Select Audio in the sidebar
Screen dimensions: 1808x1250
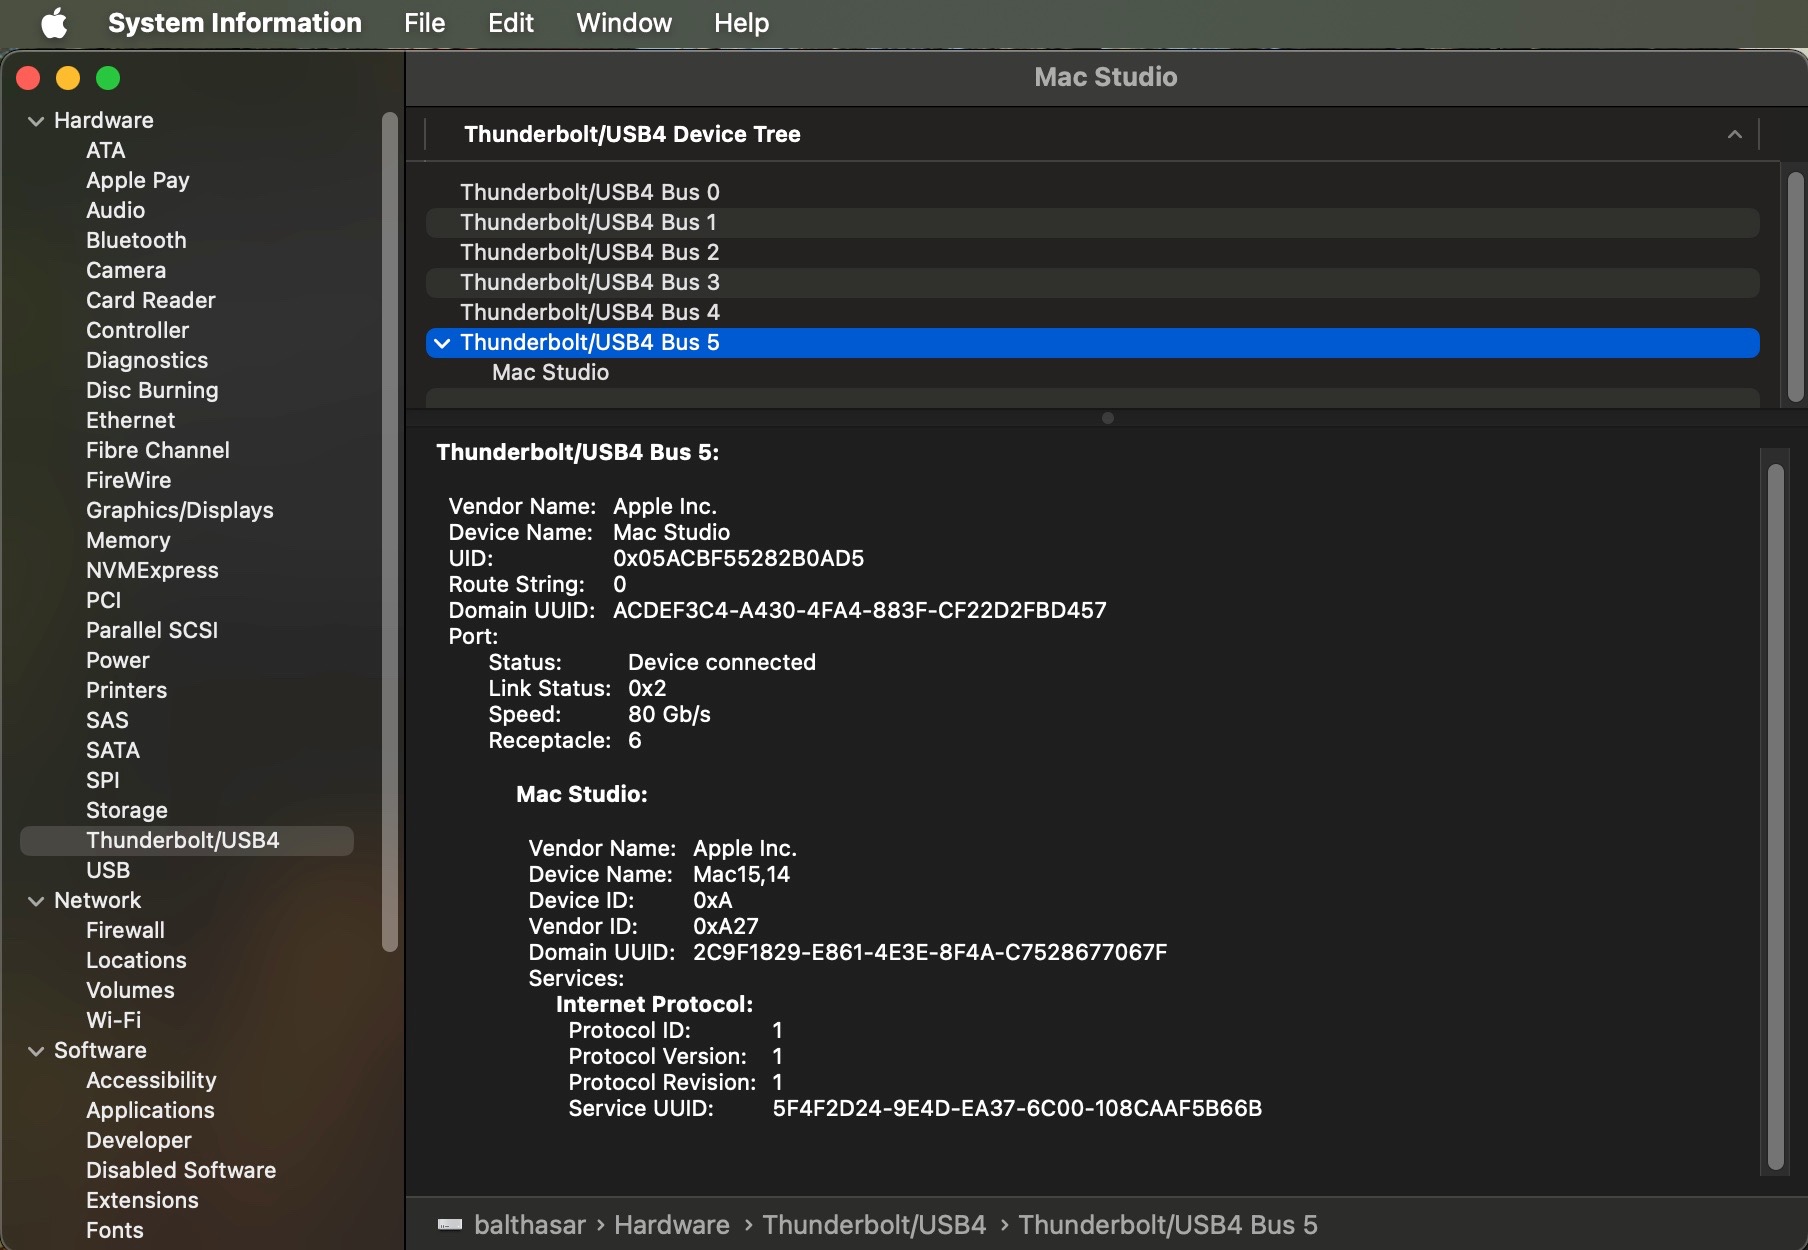tap(115, 210)
